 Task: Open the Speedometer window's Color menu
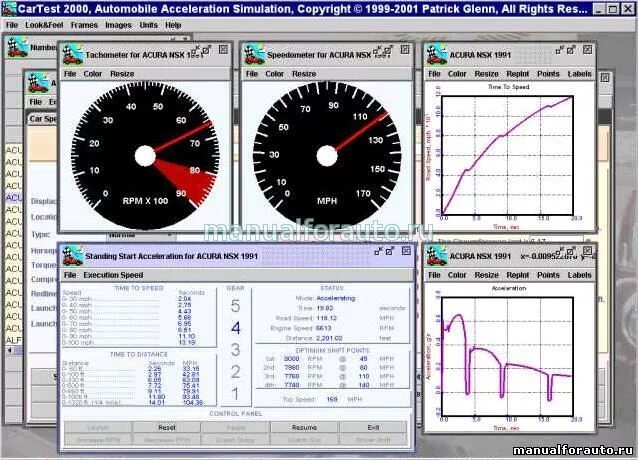pos(275,74)
